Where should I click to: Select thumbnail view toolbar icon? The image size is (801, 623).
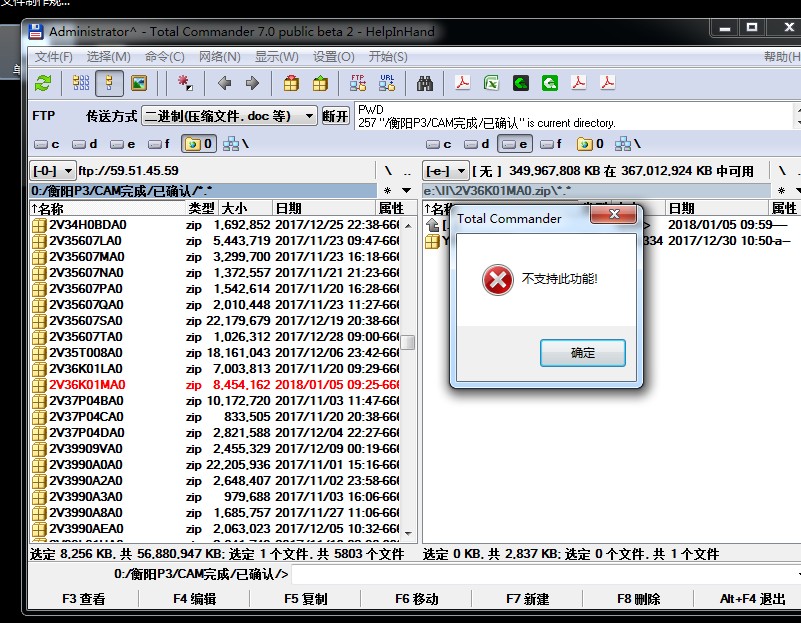(139, 83)
